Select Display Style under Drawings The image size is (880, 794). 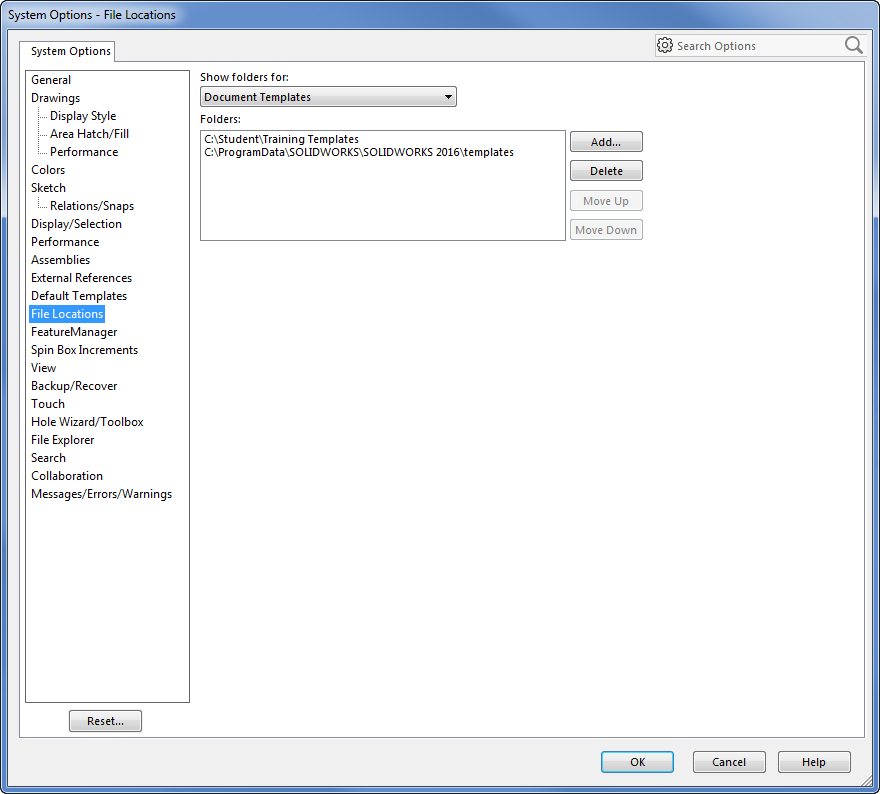(83, 116)
